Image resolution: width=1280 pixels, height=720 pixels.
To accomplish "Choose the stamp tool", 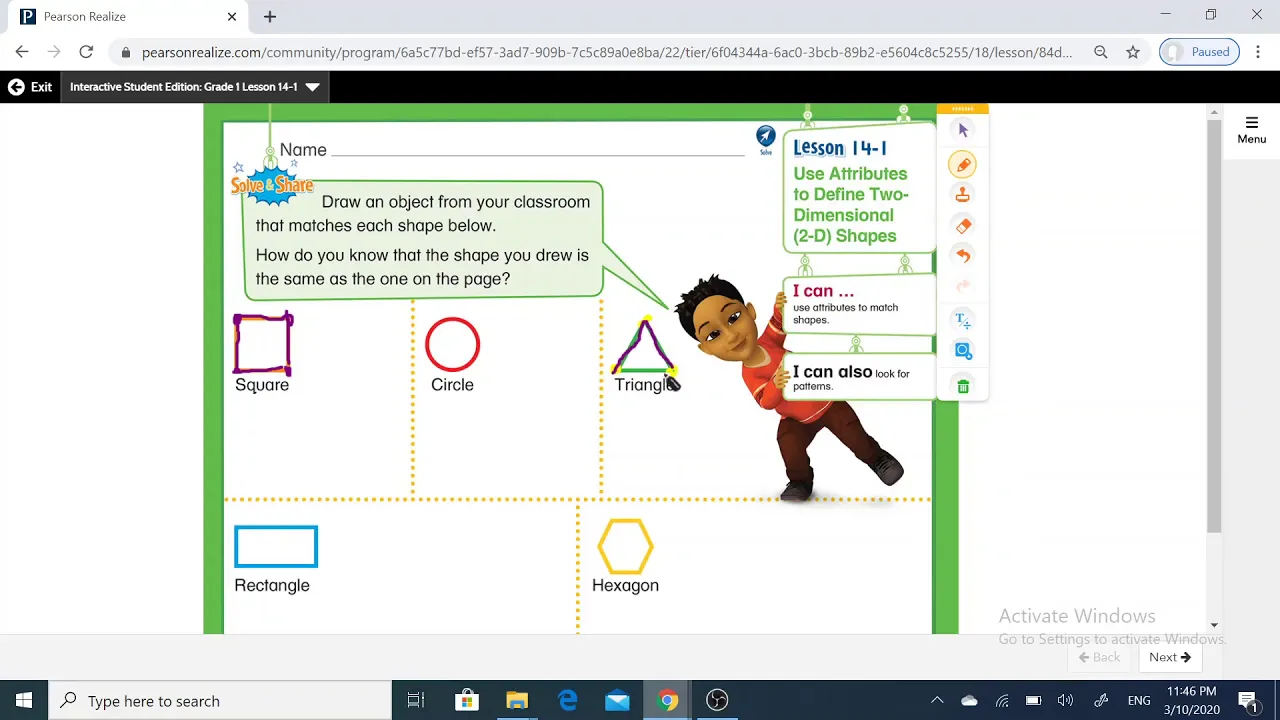I will coord(963,195).
